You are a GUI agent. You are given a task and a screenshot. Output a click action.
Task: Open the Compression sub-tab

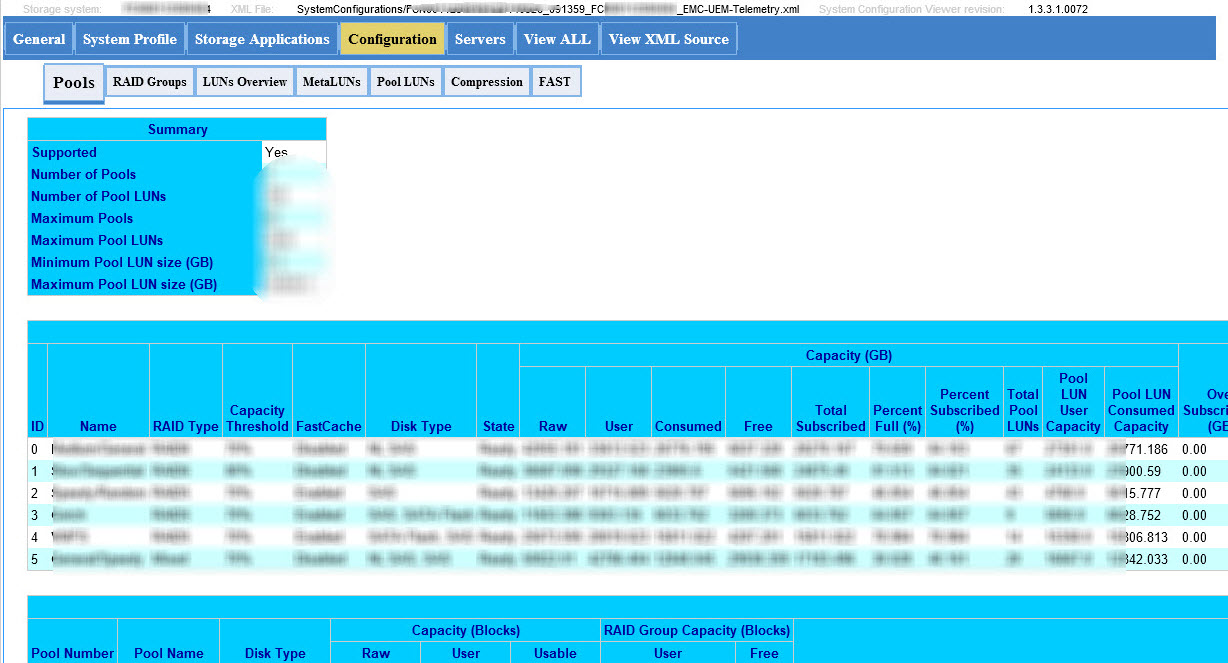(x=486, y=82)
